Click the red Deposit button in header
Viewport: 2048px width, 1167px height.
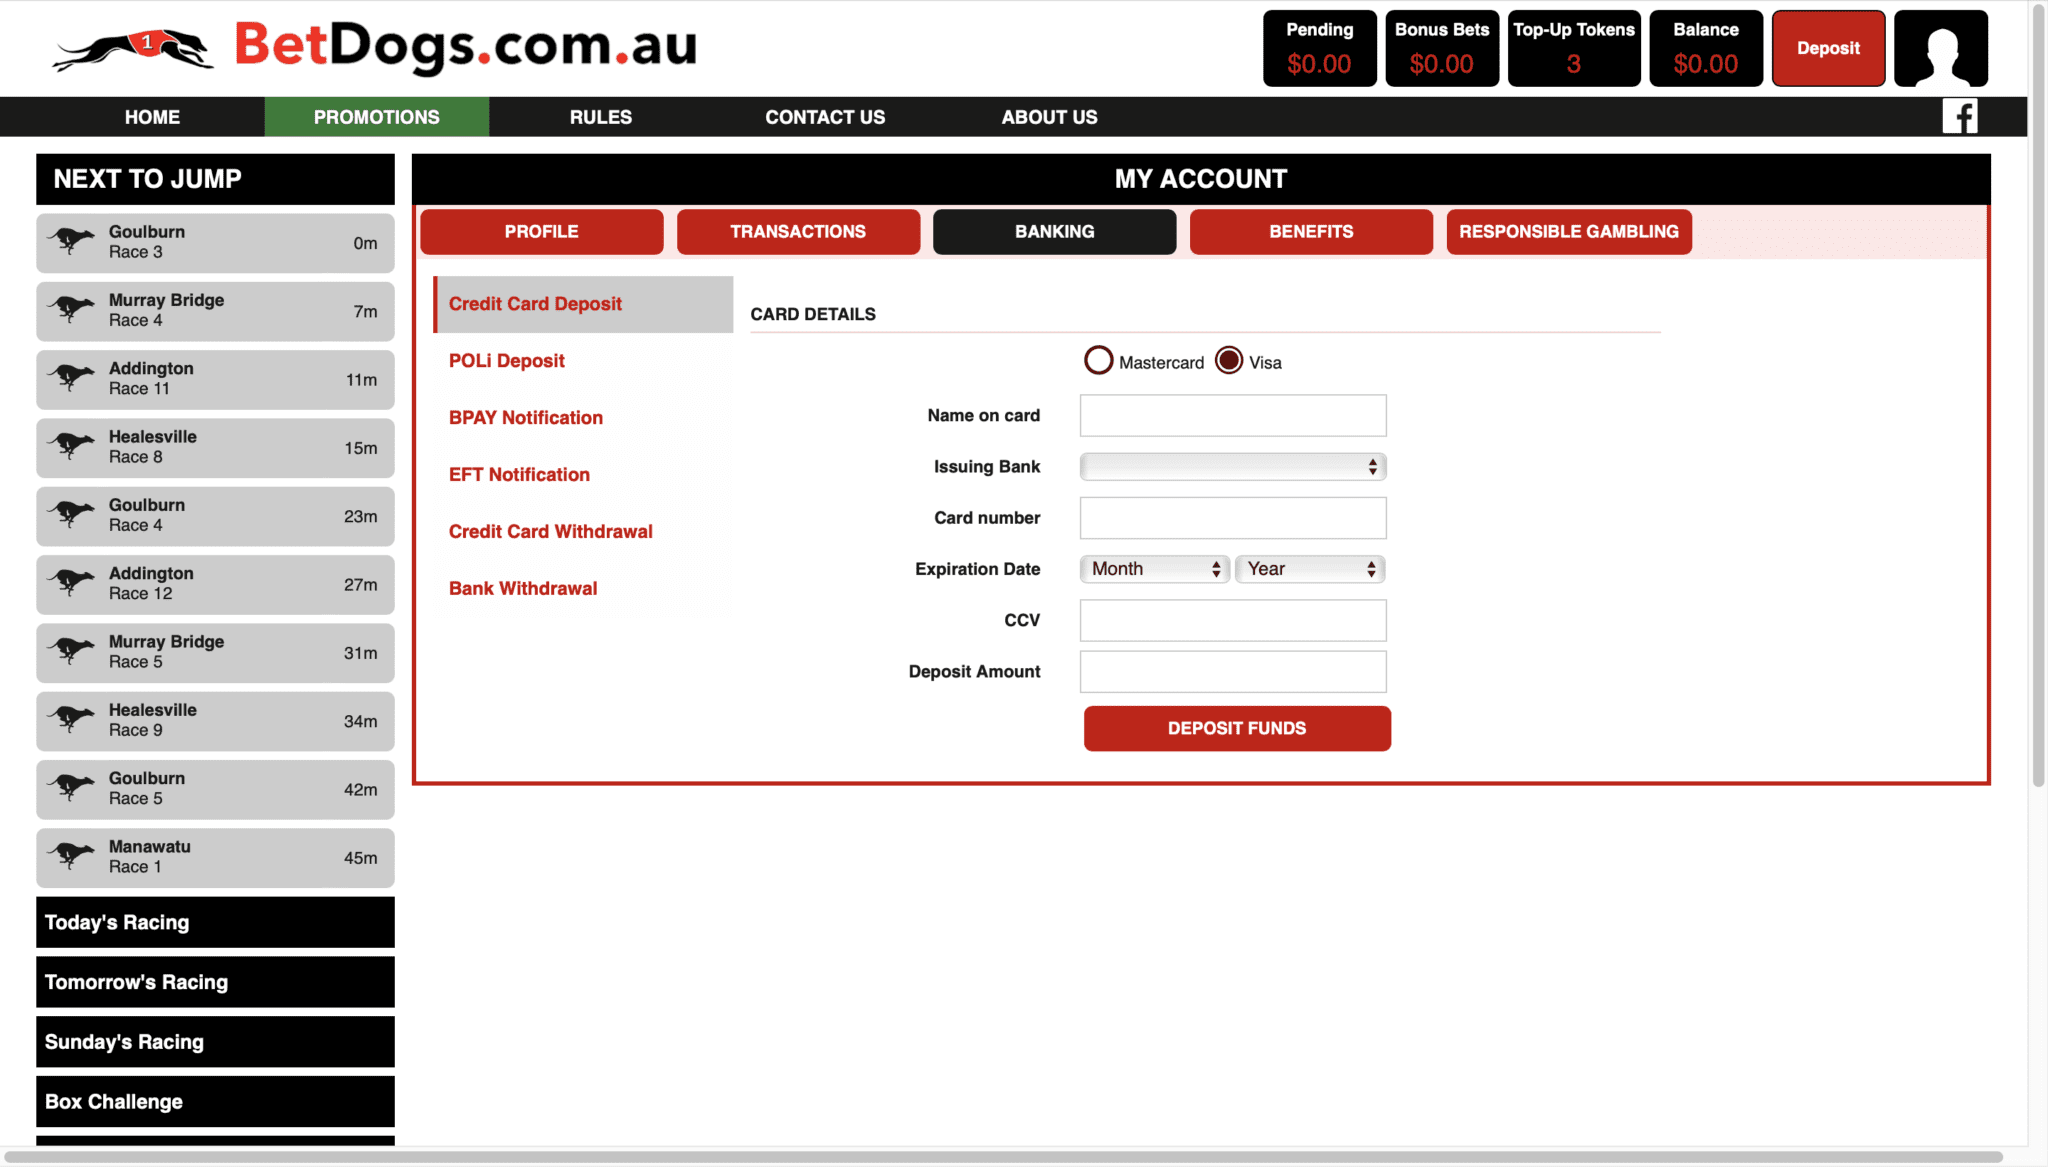(1828, 49)
